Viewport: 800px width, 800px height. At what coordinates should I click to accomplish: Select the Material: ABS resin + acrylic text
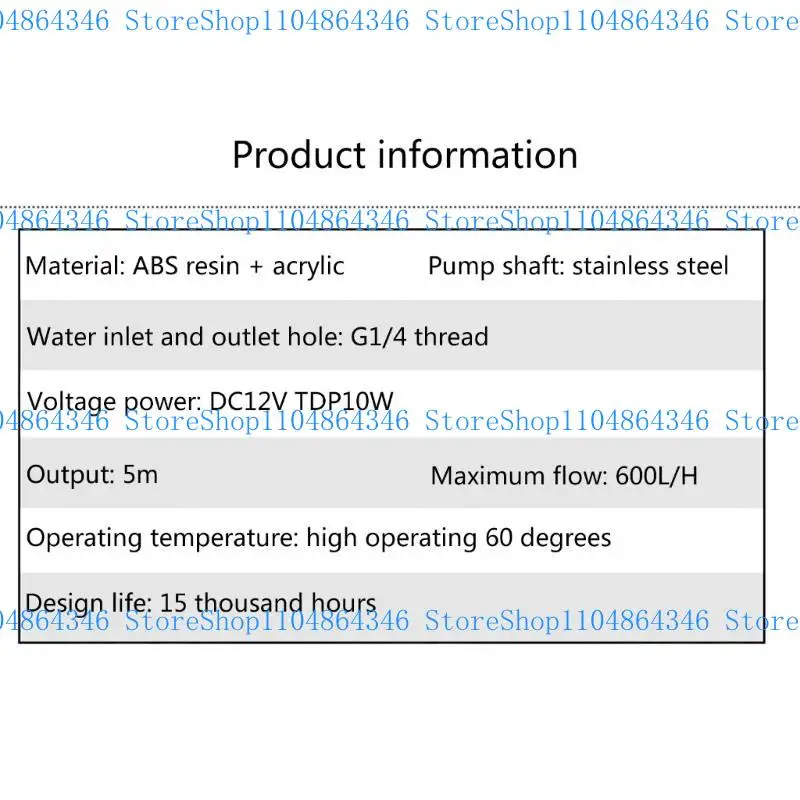(185, 266)
